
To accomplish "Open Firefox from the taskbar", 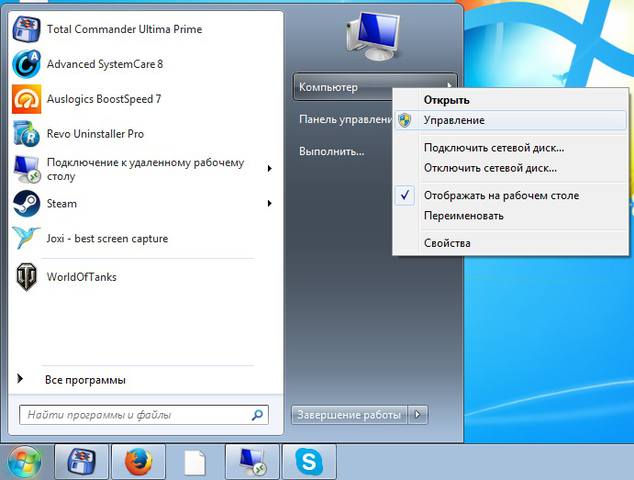I will pyautogui.click(x=138, y=462).
